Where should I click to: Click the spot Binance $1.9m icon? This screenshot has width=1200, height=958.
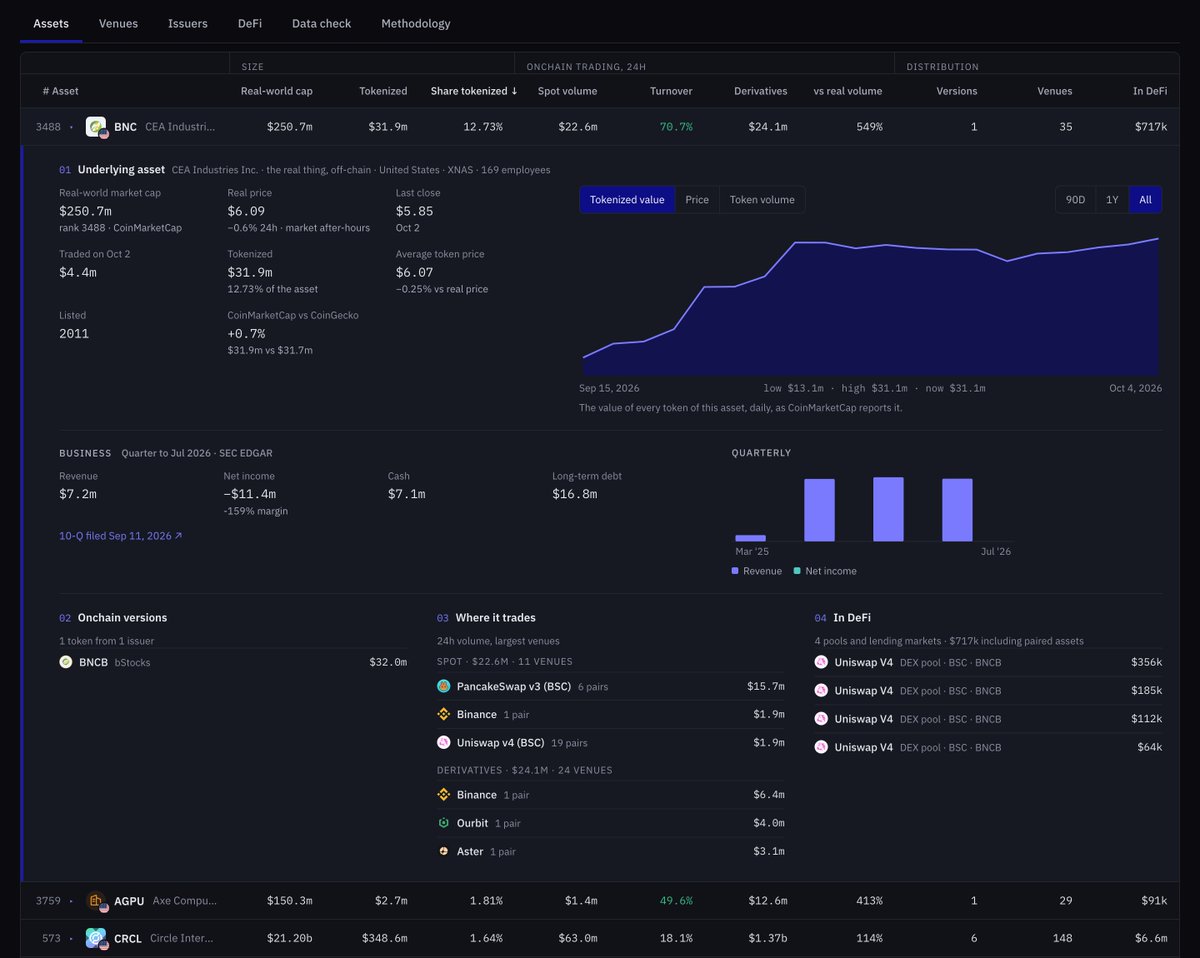444,714
